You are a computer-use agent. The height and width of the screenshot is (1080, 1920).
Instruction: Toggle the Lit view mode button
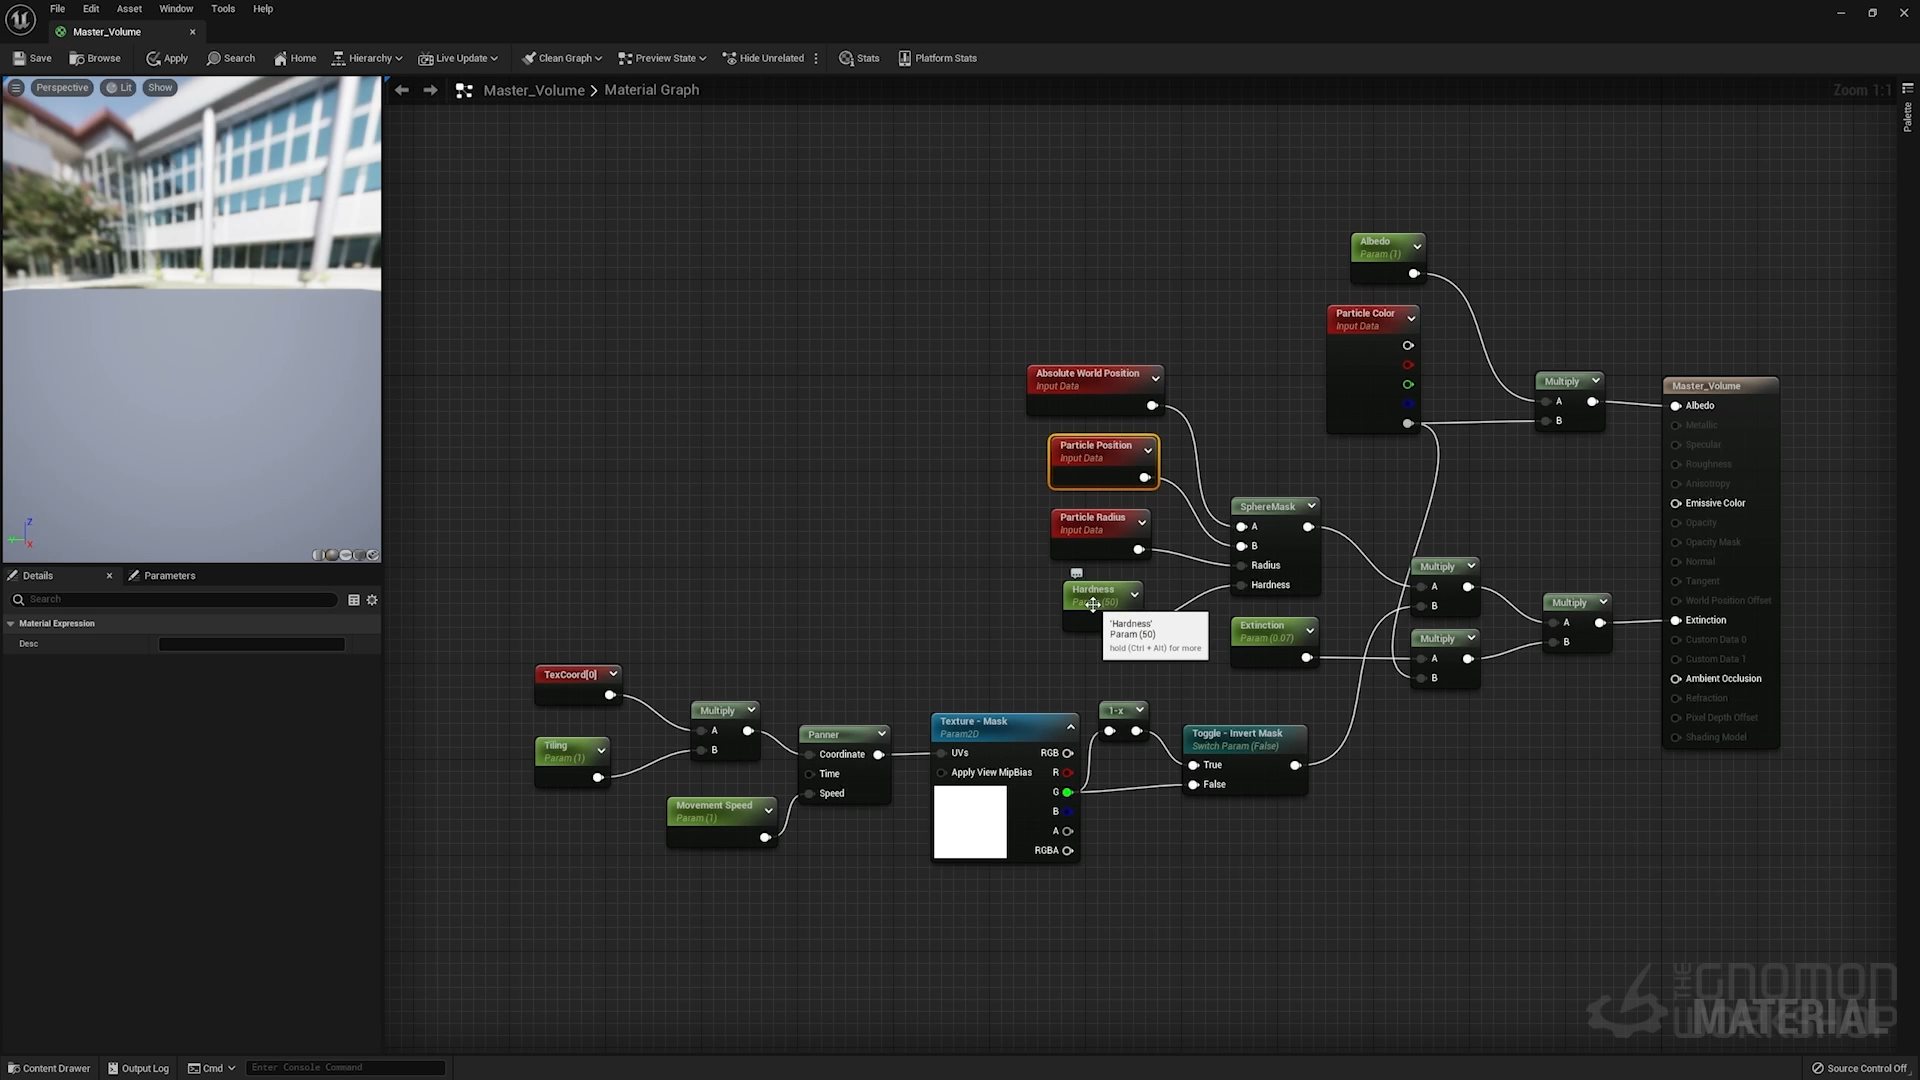(x=118, y=88)
